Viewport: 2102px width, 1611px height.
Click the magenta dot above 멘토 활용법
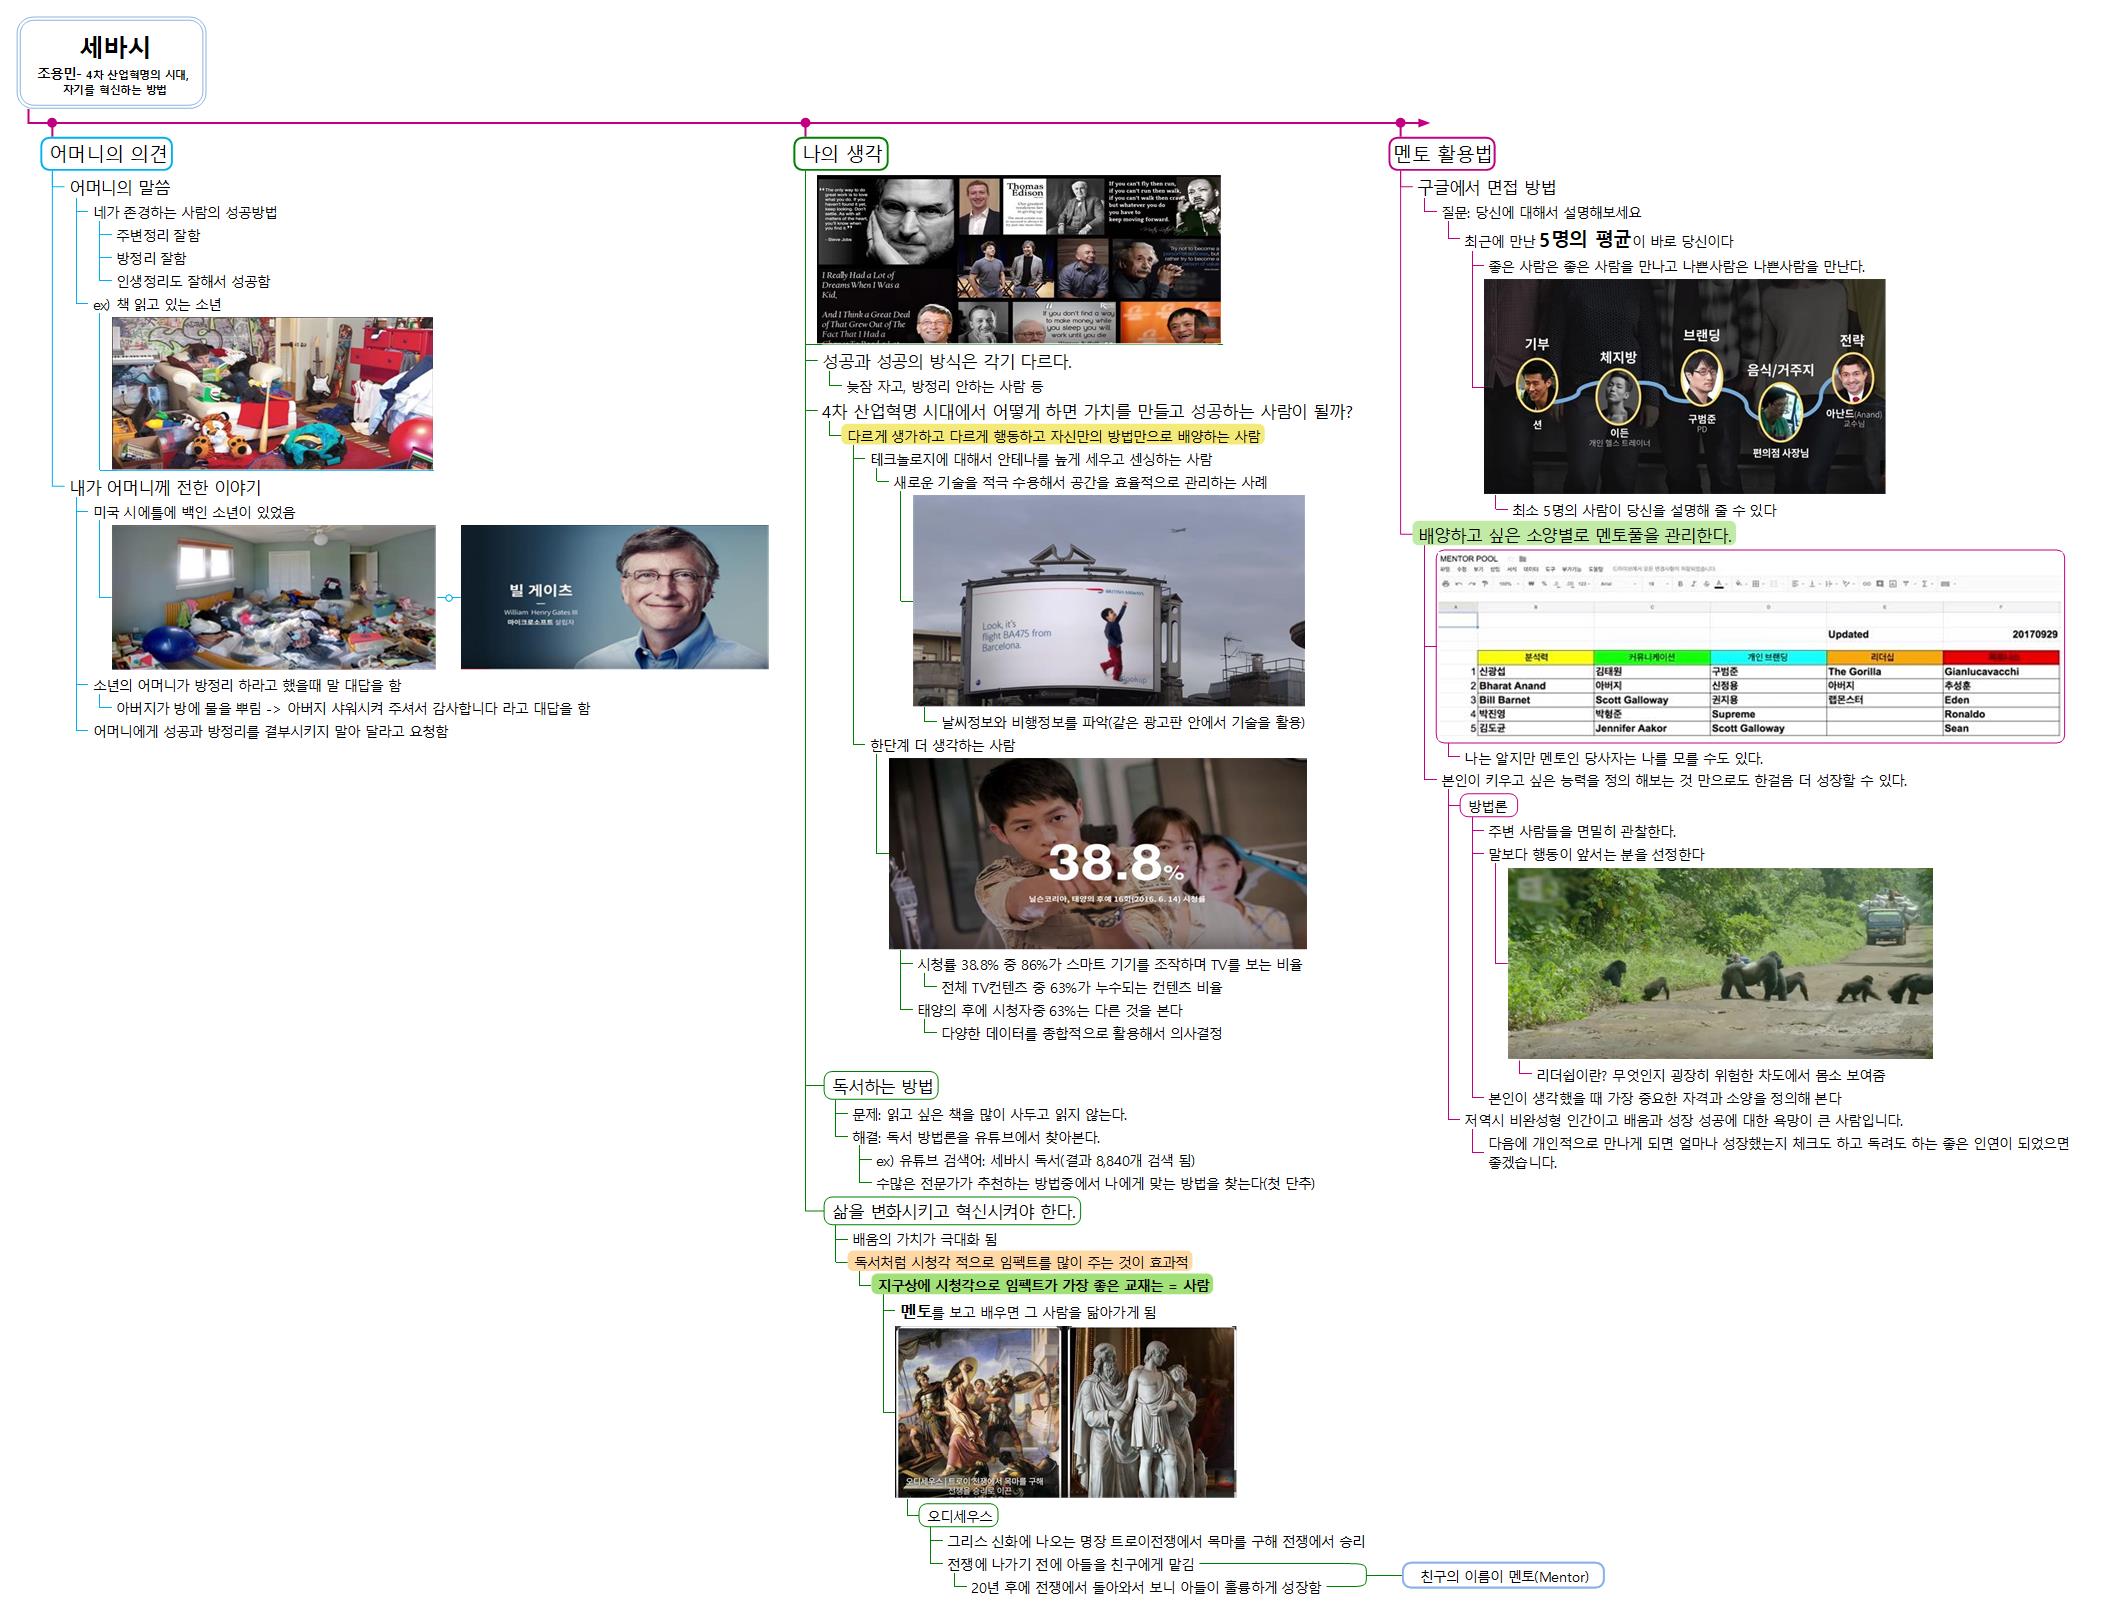1400,123
